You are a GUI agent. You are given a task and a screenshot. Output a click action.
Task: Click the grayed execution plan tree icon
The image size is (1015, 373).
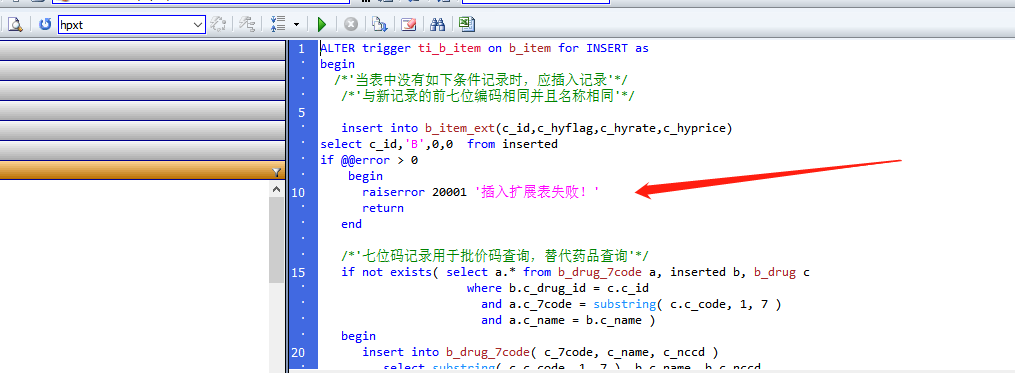(247, 25)
